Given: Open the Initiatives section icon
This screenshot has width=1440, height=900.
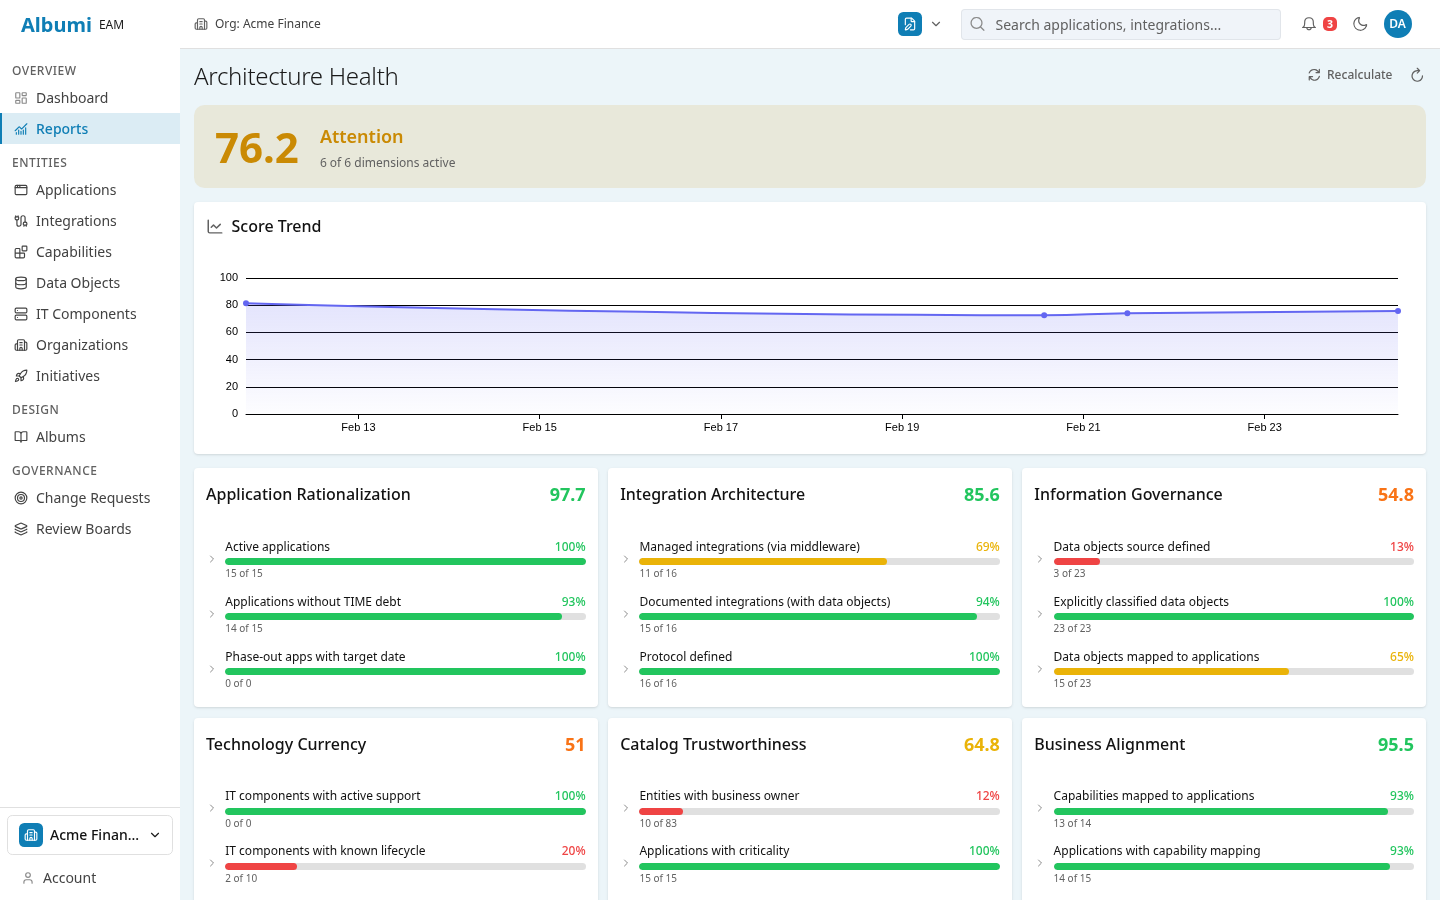Looking at the screenshot, I should click(20, 375).
